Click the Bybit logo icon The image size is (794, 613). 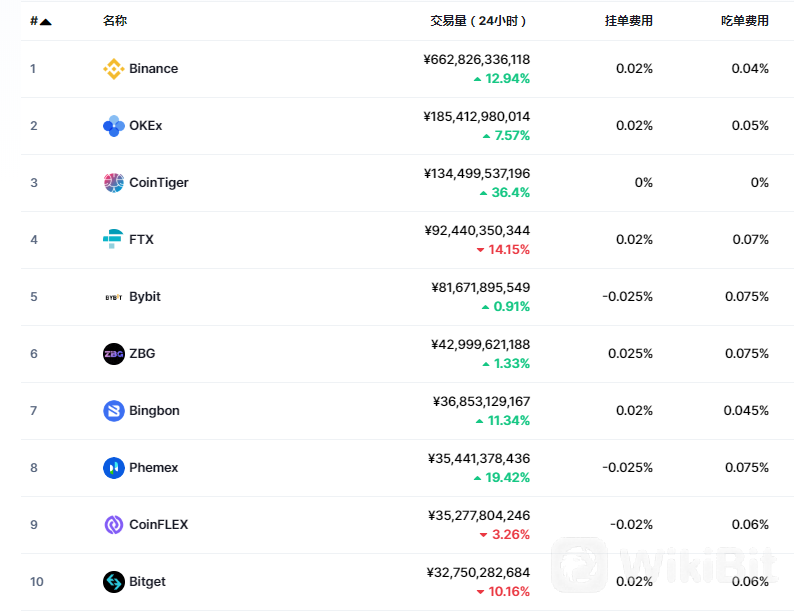pos(113,297)
